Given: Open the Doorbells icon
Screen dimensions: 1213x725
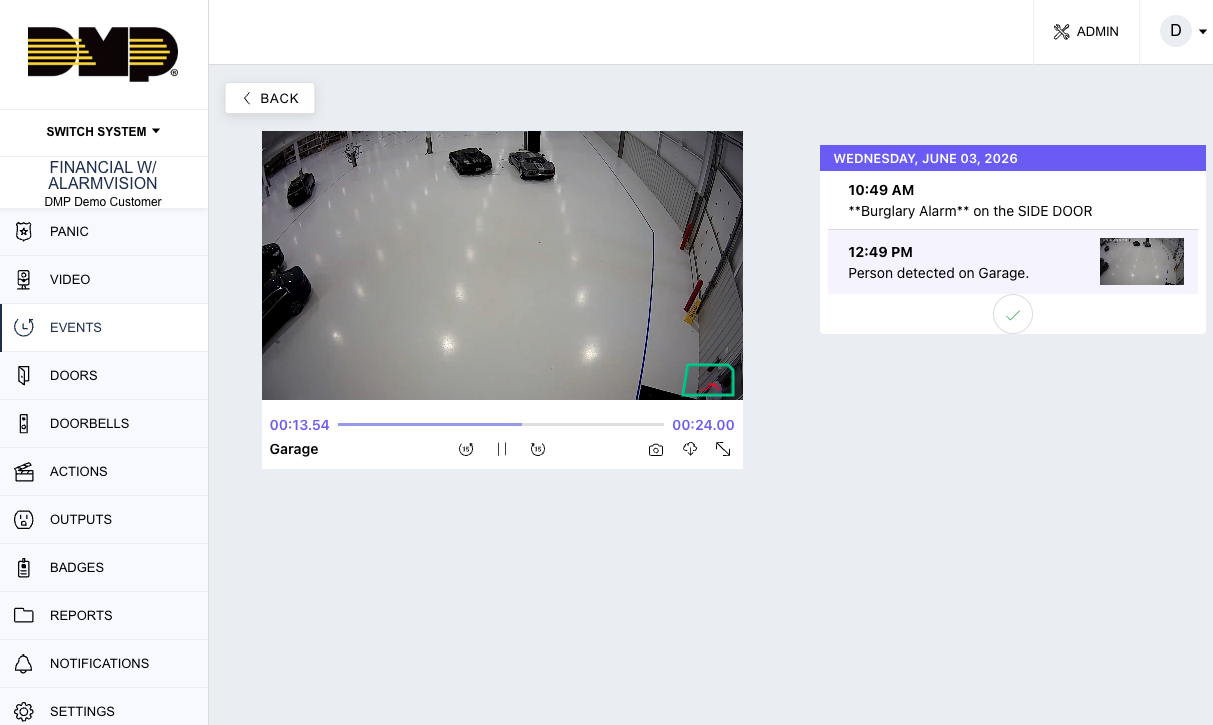Looking at the screenshot, I should coord(24,423).
